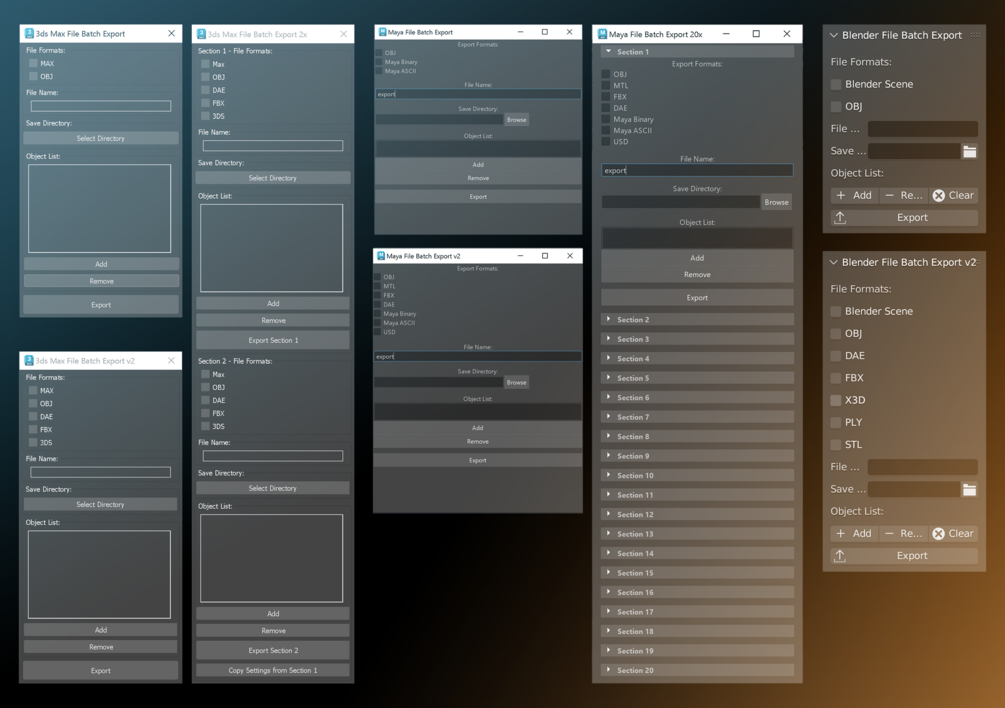
Task: Click Add in Maya File Batch Export 20x
Action: (697, 258)
